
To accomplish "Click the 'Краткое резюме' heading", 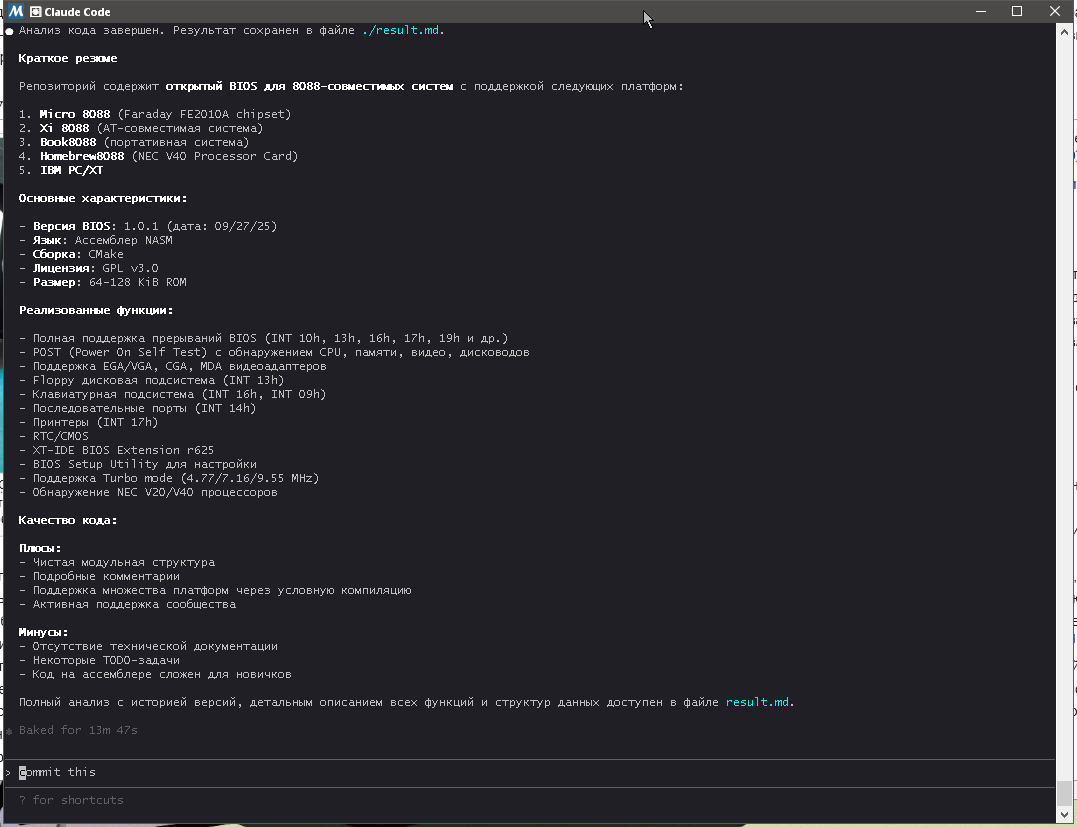I will click(x=67, y=59).
